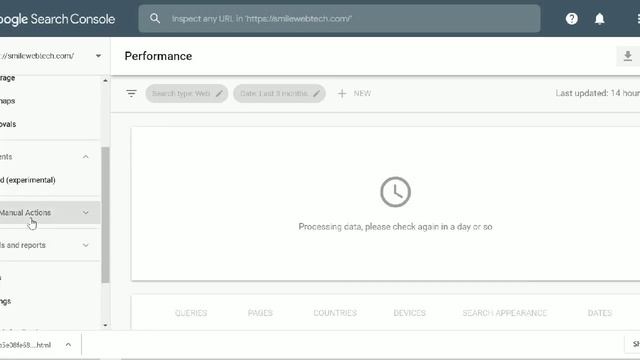The image size is (640, 360).
Task: Click the Date: Last 3 months chip
Action: click(x=279, y=93)
